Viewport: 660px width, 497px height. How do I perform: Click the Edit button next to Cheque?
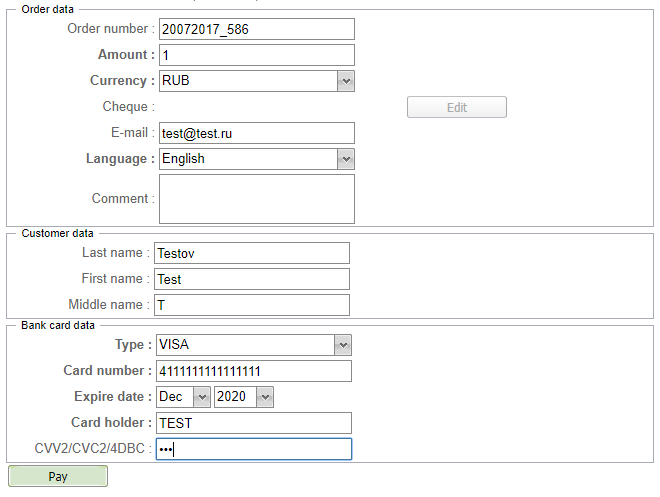456,107
